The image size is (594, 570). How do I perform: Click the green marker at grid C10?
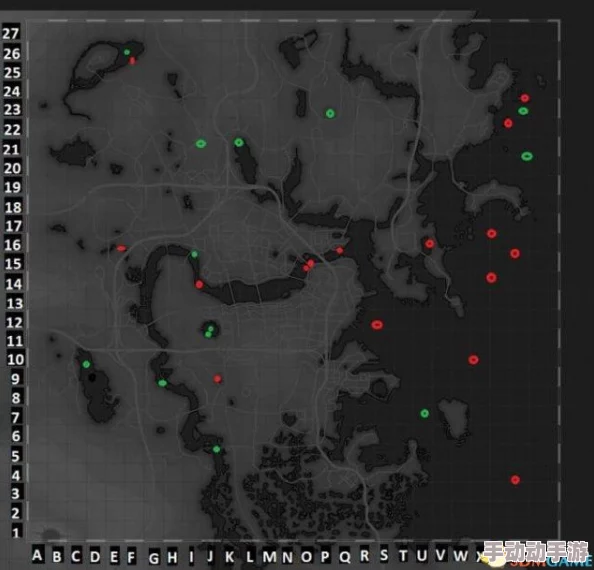tap(86, 364)
